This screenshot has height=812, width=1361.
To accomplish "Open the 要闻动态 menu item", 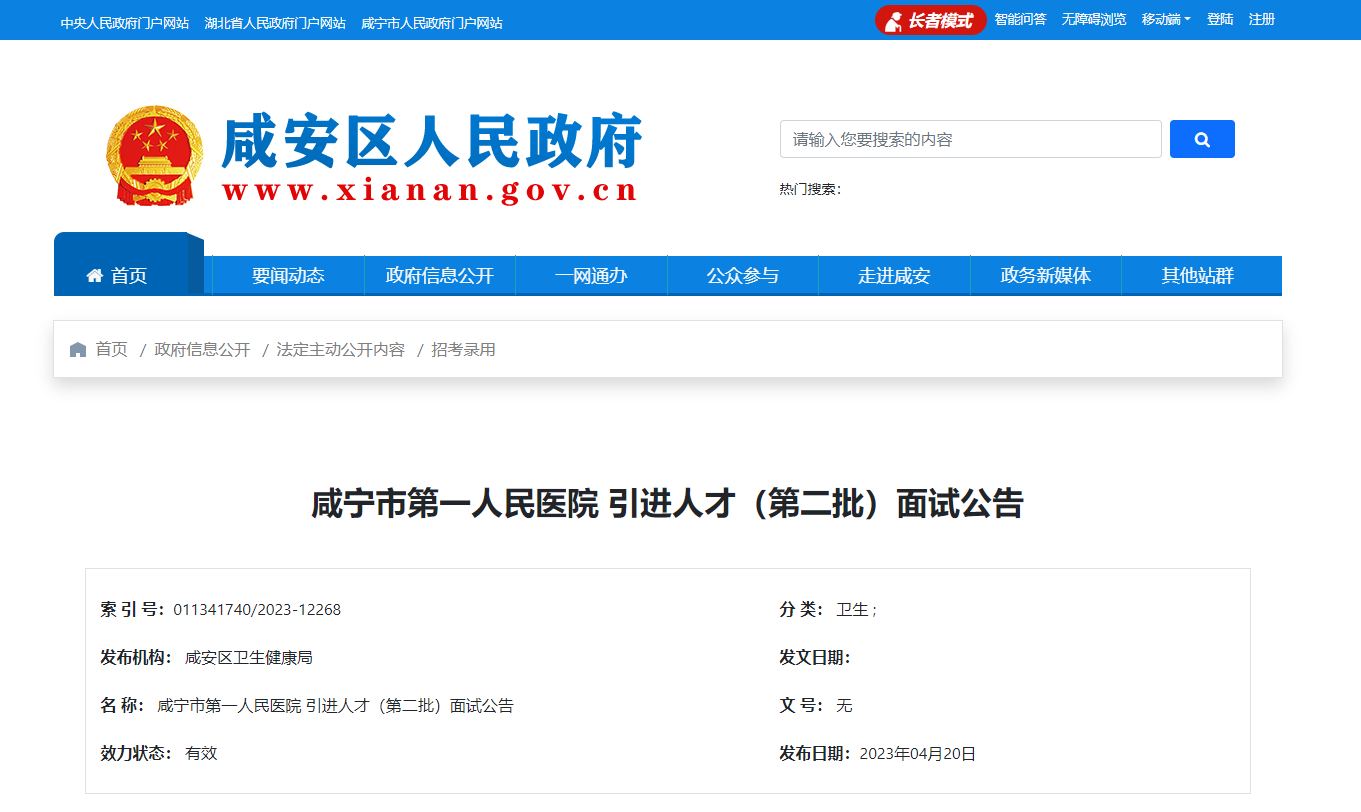I will point(288,276).
